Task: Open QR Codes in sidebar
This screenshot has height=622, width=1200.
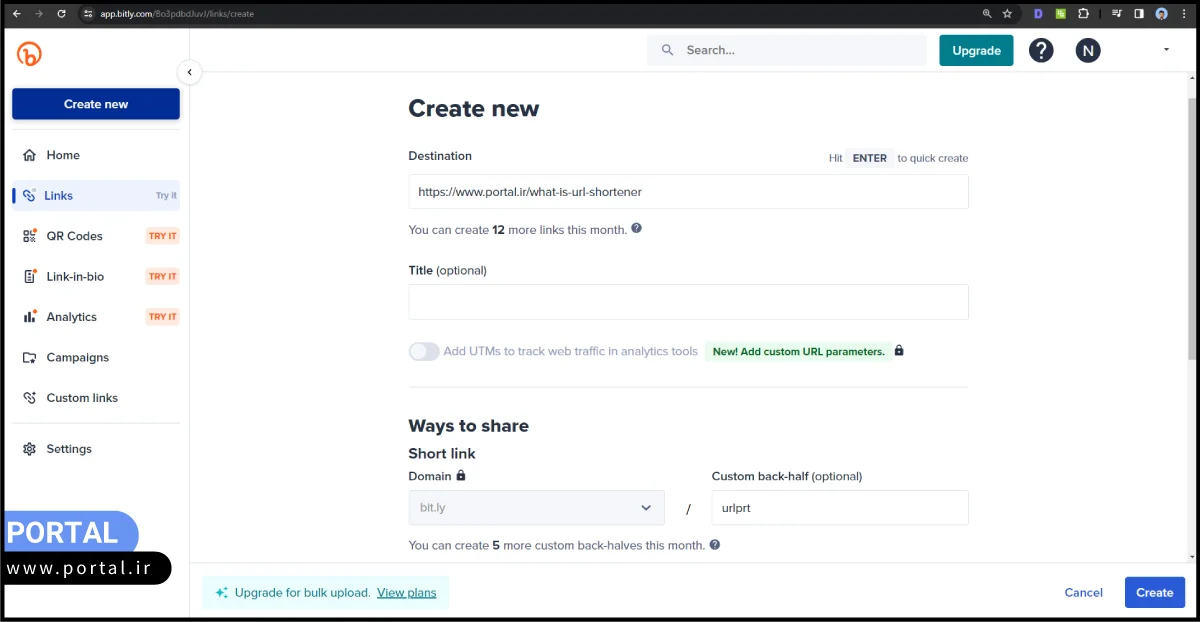Action: pyautogui.click(x=74, y=236)
